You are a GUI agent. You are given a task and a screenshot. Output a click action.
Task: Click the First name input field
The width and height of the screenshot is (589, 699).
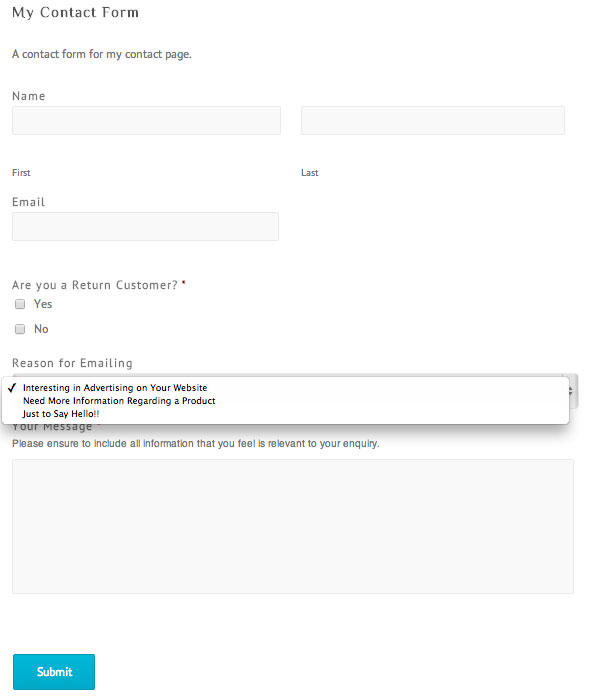coord(146,120)
